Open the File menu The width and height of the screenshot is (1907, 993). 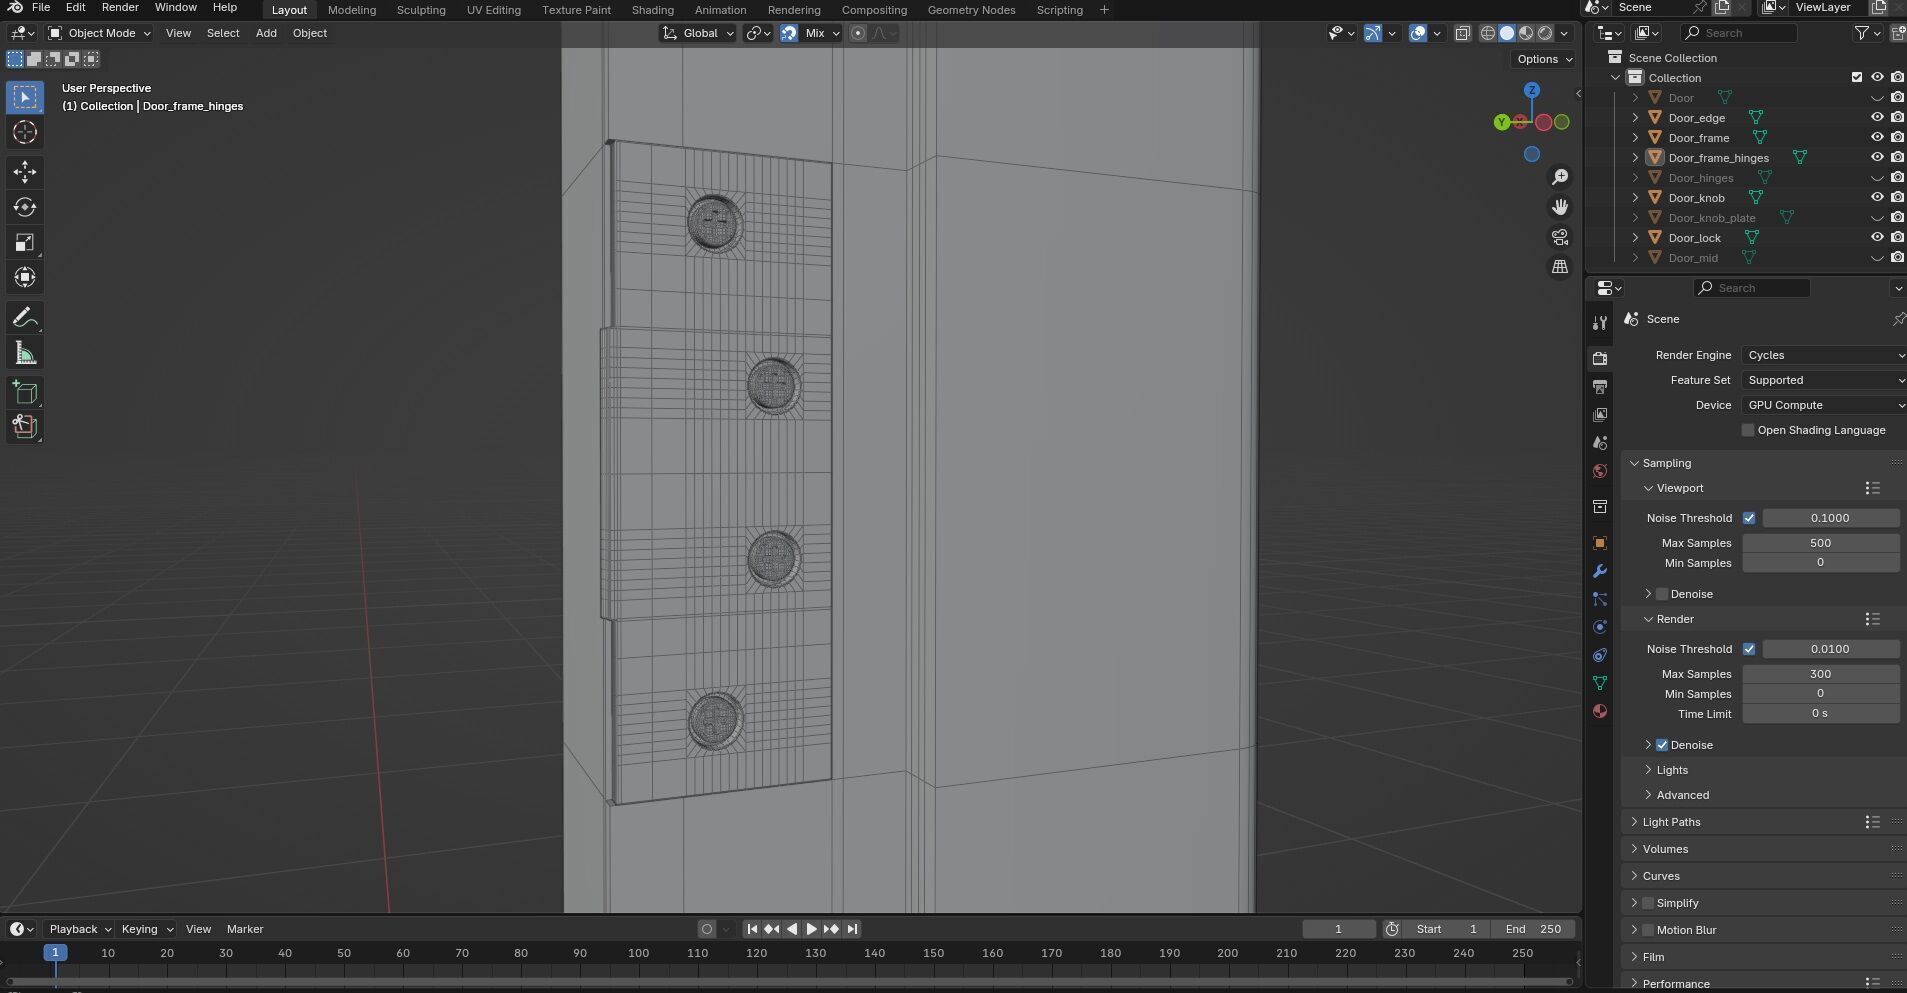click(41, 7)
